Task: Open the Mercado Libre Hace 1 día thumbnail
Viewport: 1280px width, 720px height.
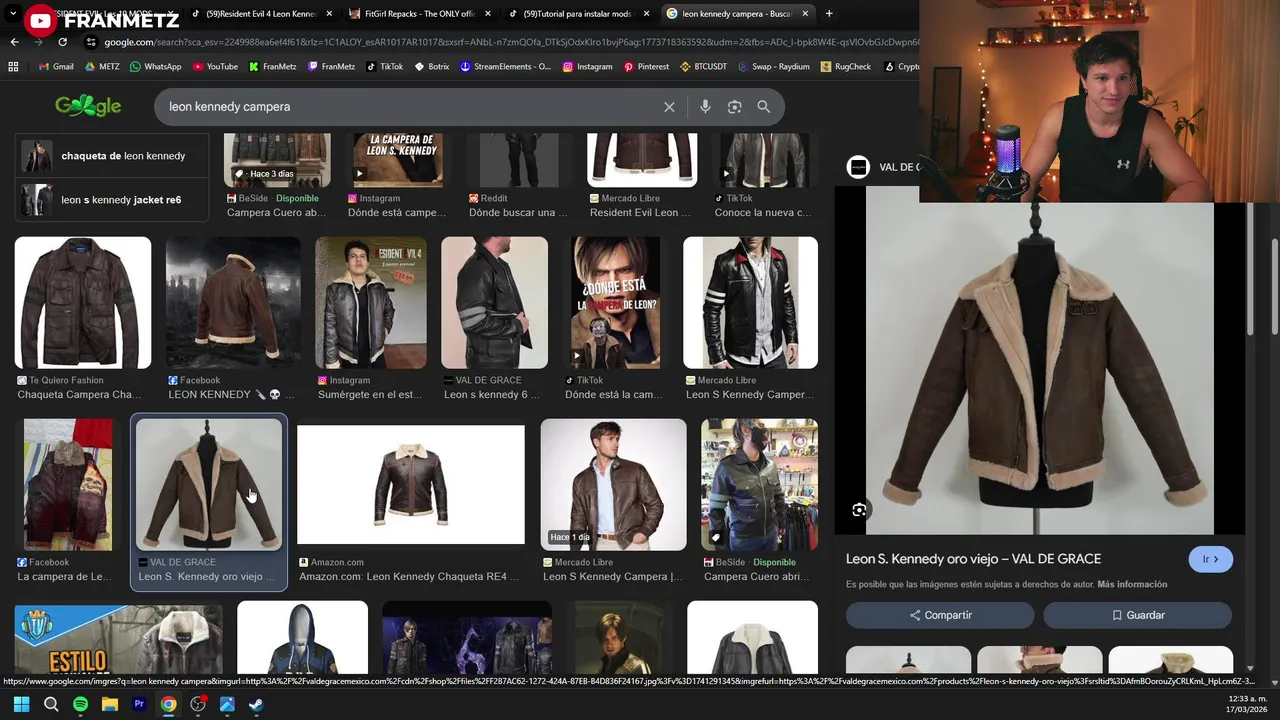Action: (613, 485)
